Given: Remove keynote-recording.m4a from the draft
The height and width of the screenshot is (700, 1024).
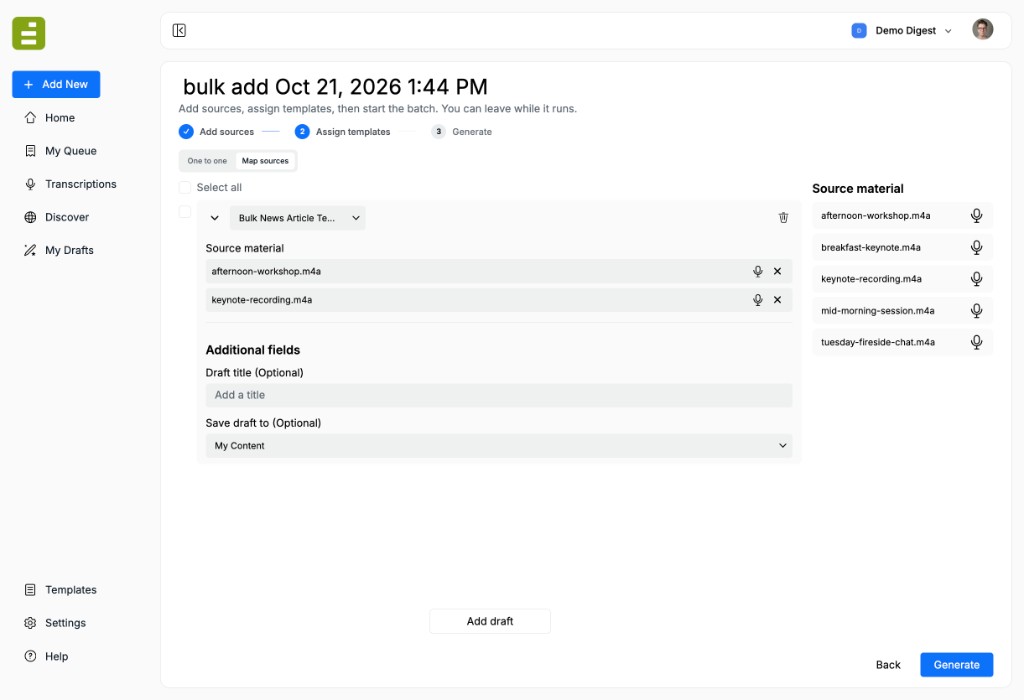Looking at the screenshot, I should tap(777, 300).
